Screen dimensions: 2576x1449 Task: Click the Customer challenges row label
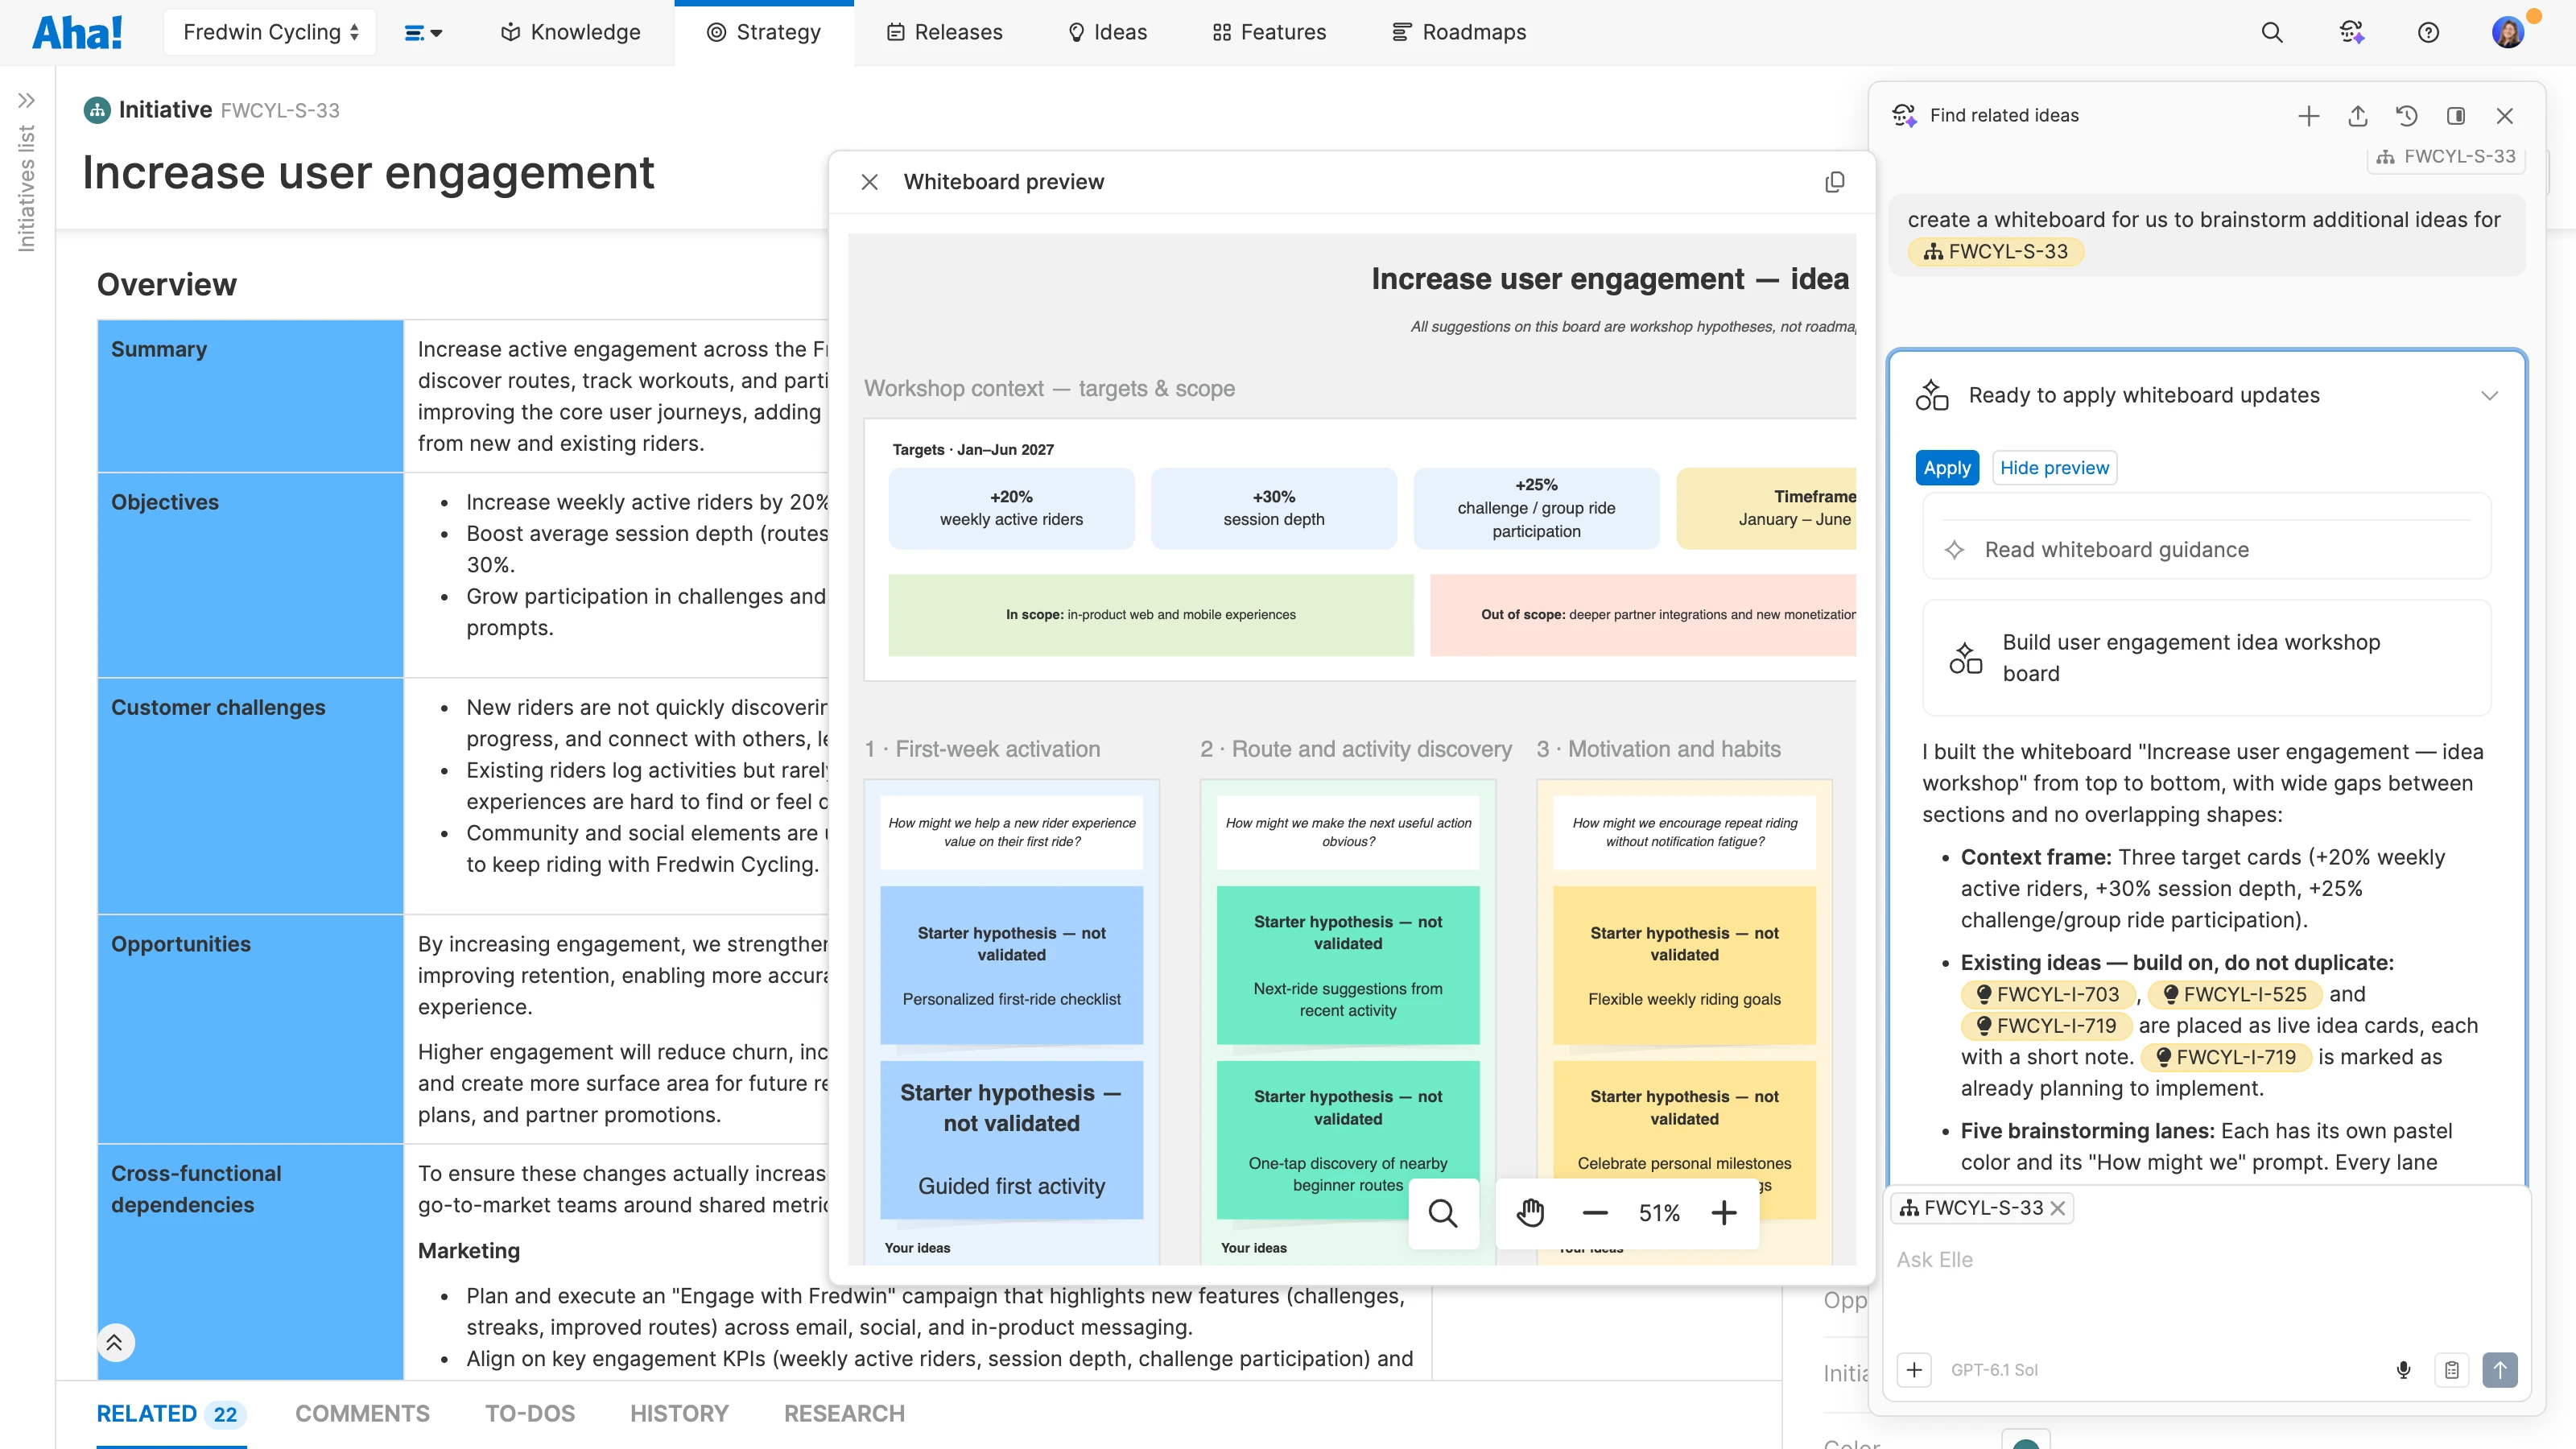click(x=218, y=707)
